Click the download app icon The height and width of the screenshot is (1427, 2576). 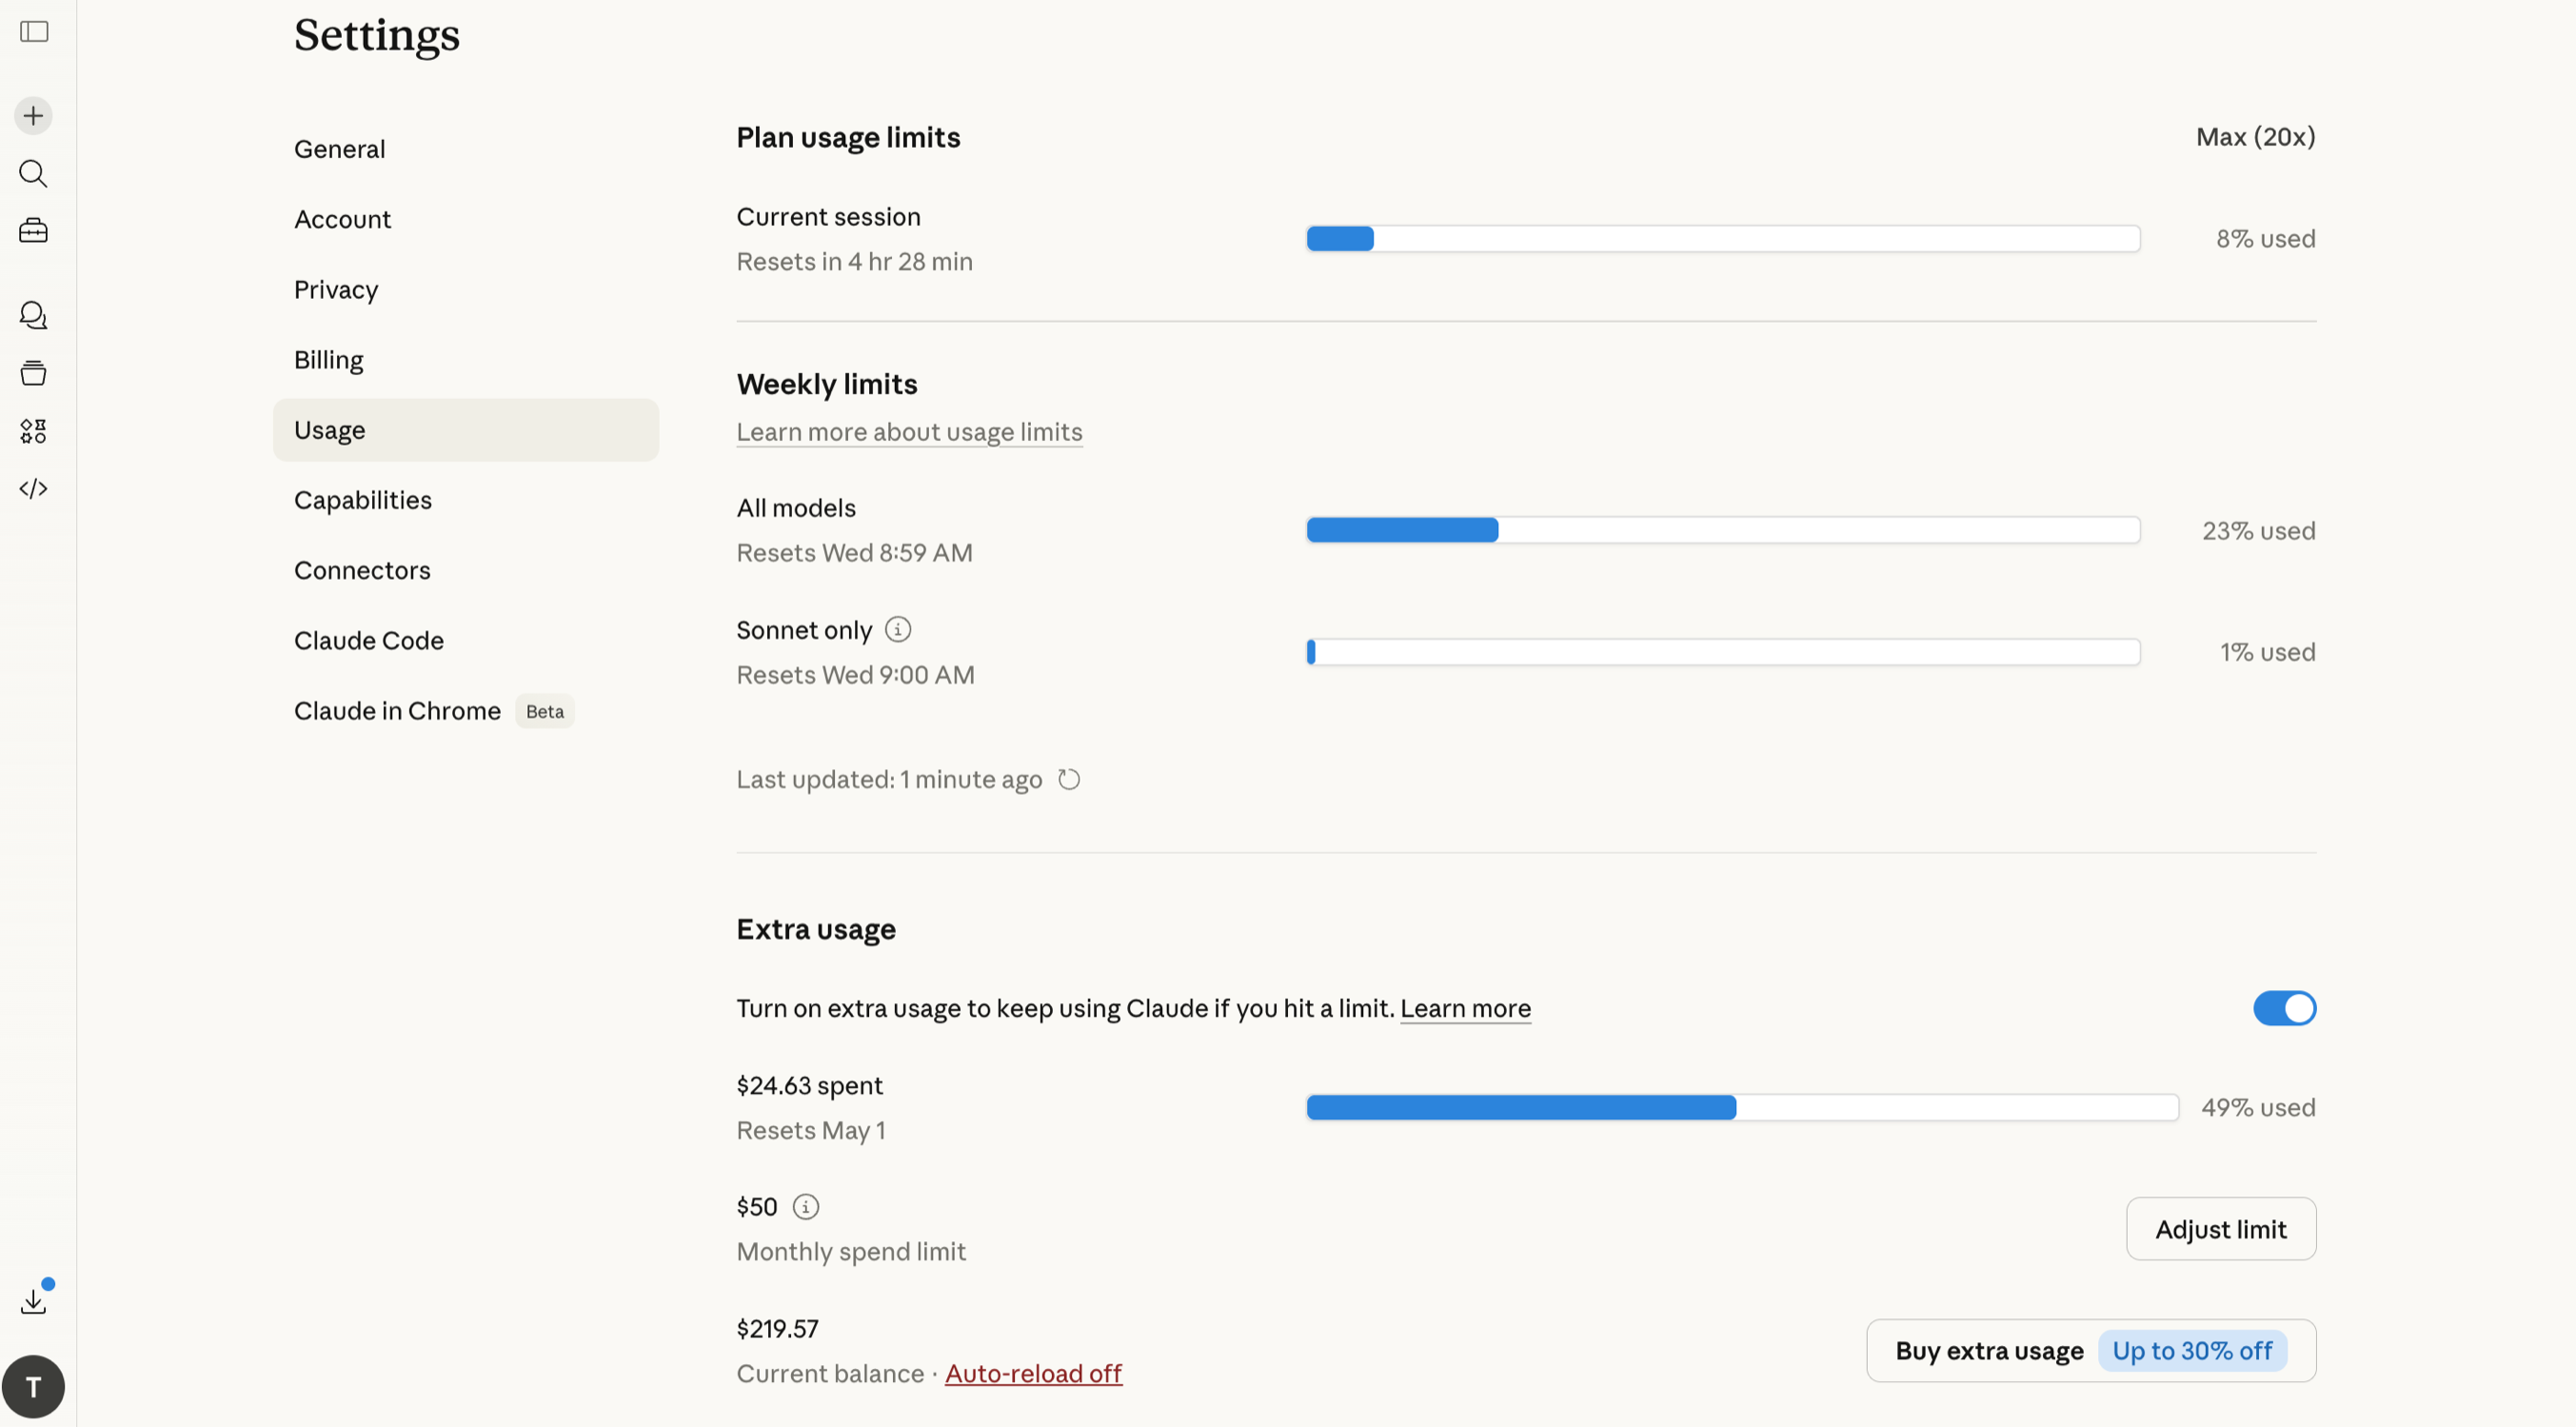[x=34, y=1301]
